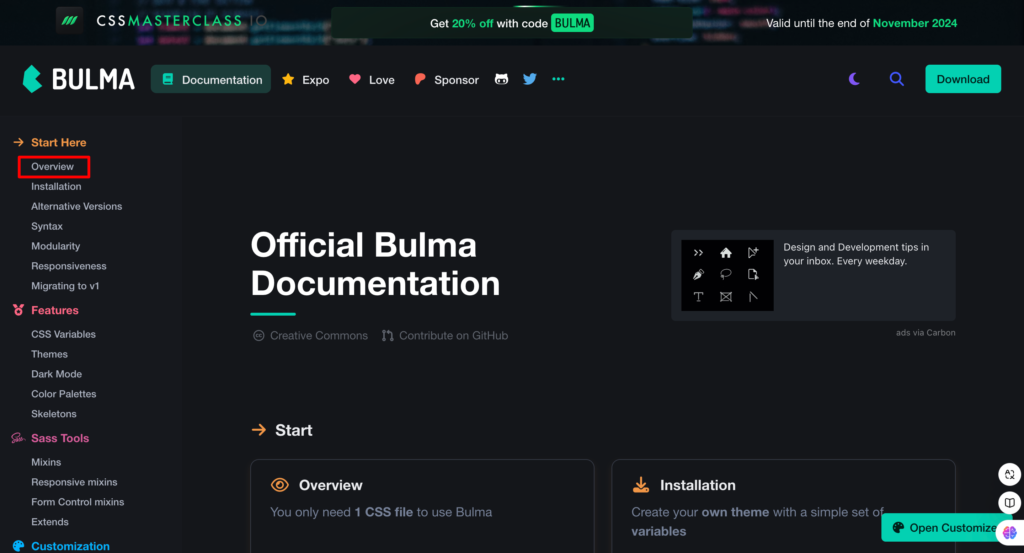Click the Sass icon beside Sass Tools

coord(18,438)
